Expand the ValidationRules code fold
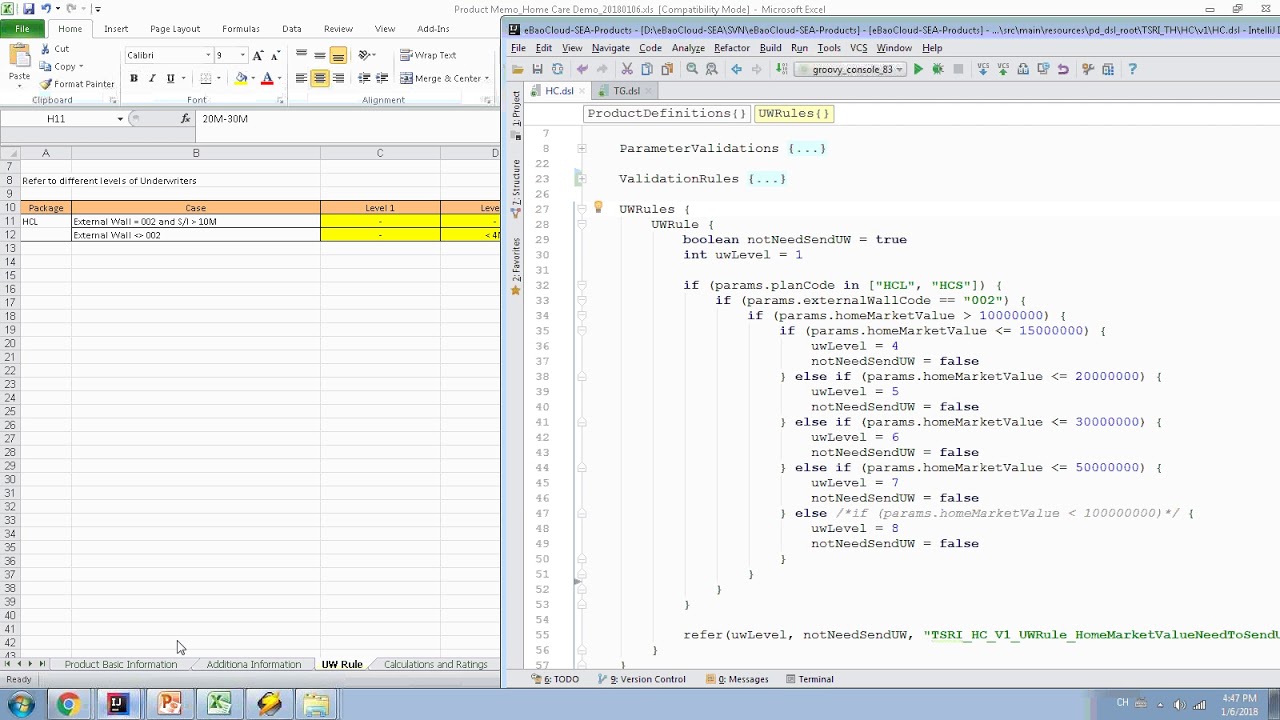This screenshot has width=1280, height=720. pos(581,179)
